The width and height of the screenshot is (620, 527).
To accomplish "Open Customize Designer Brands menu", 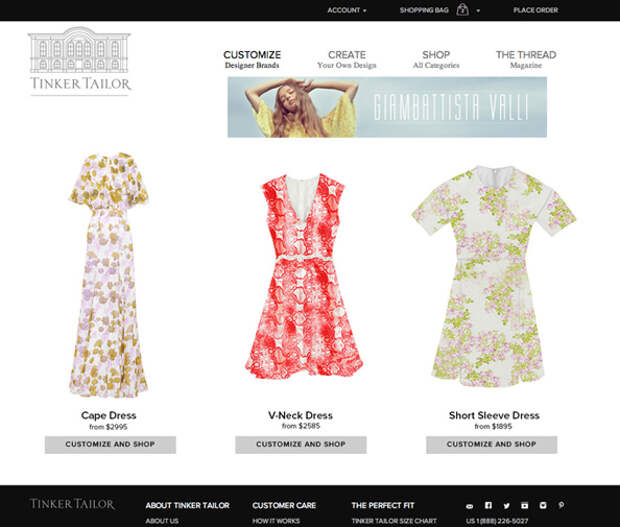I will point(252,59).
